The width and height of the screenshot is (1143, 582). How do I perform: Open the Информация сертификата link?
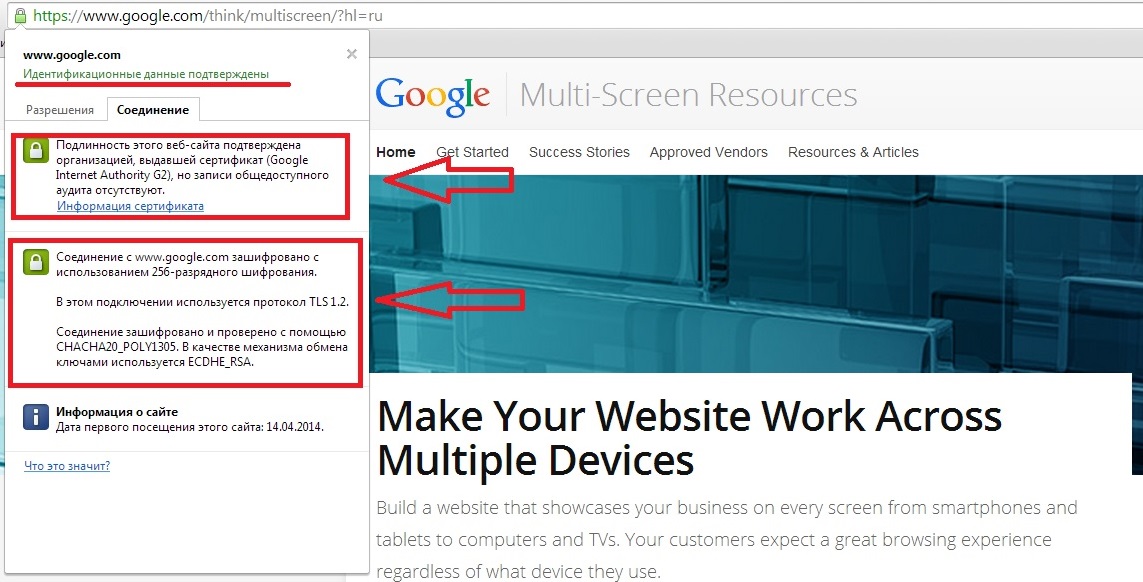[x=130, y=206]
